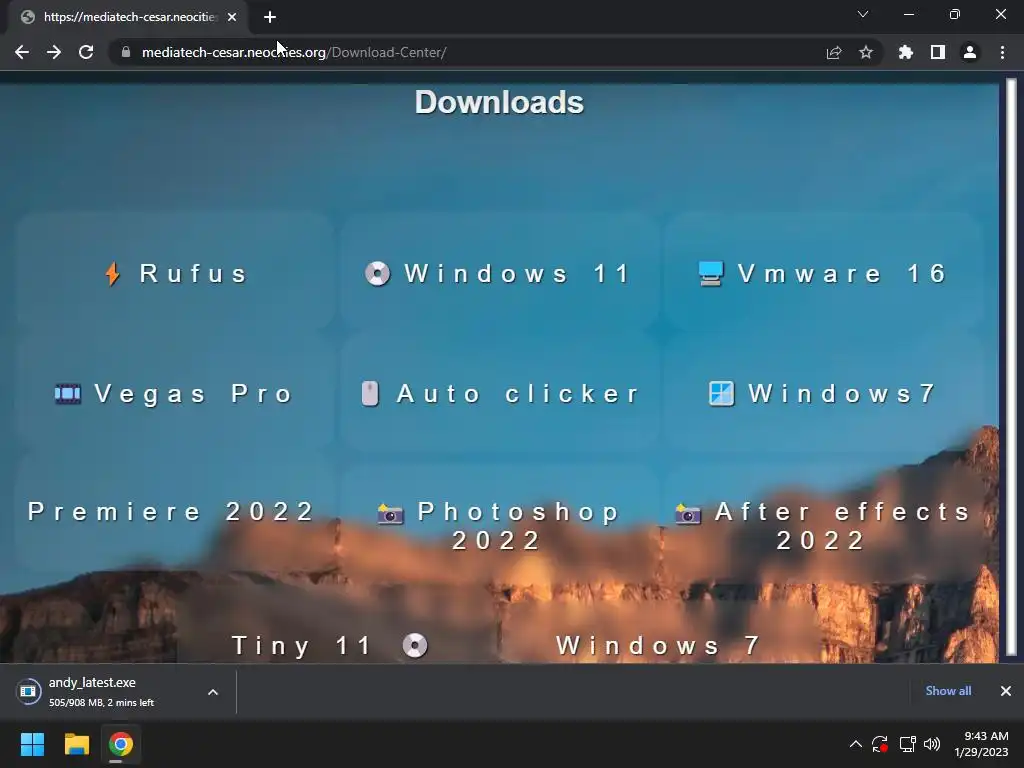This screenshot has width=1024, height=768.
Task: Click the mouse icon beside Auto clicker
Action: [x=370, y=394]
